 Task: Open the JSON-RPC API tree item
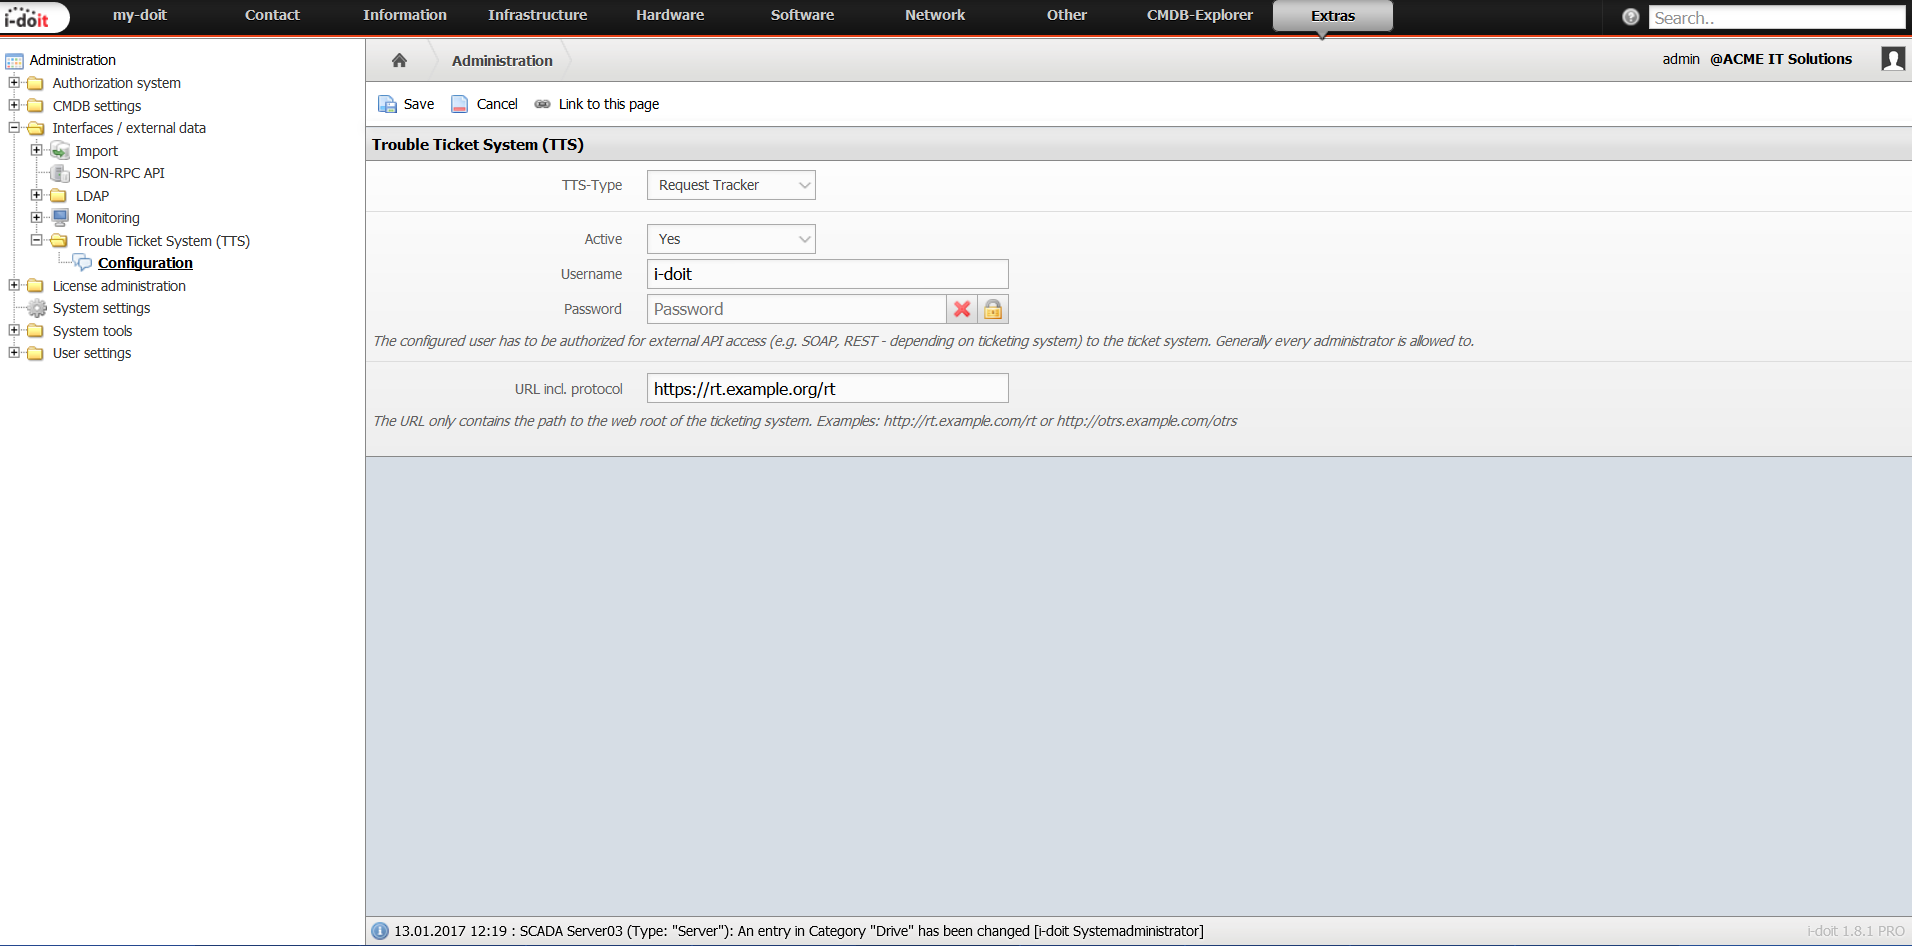coord(120,173)
